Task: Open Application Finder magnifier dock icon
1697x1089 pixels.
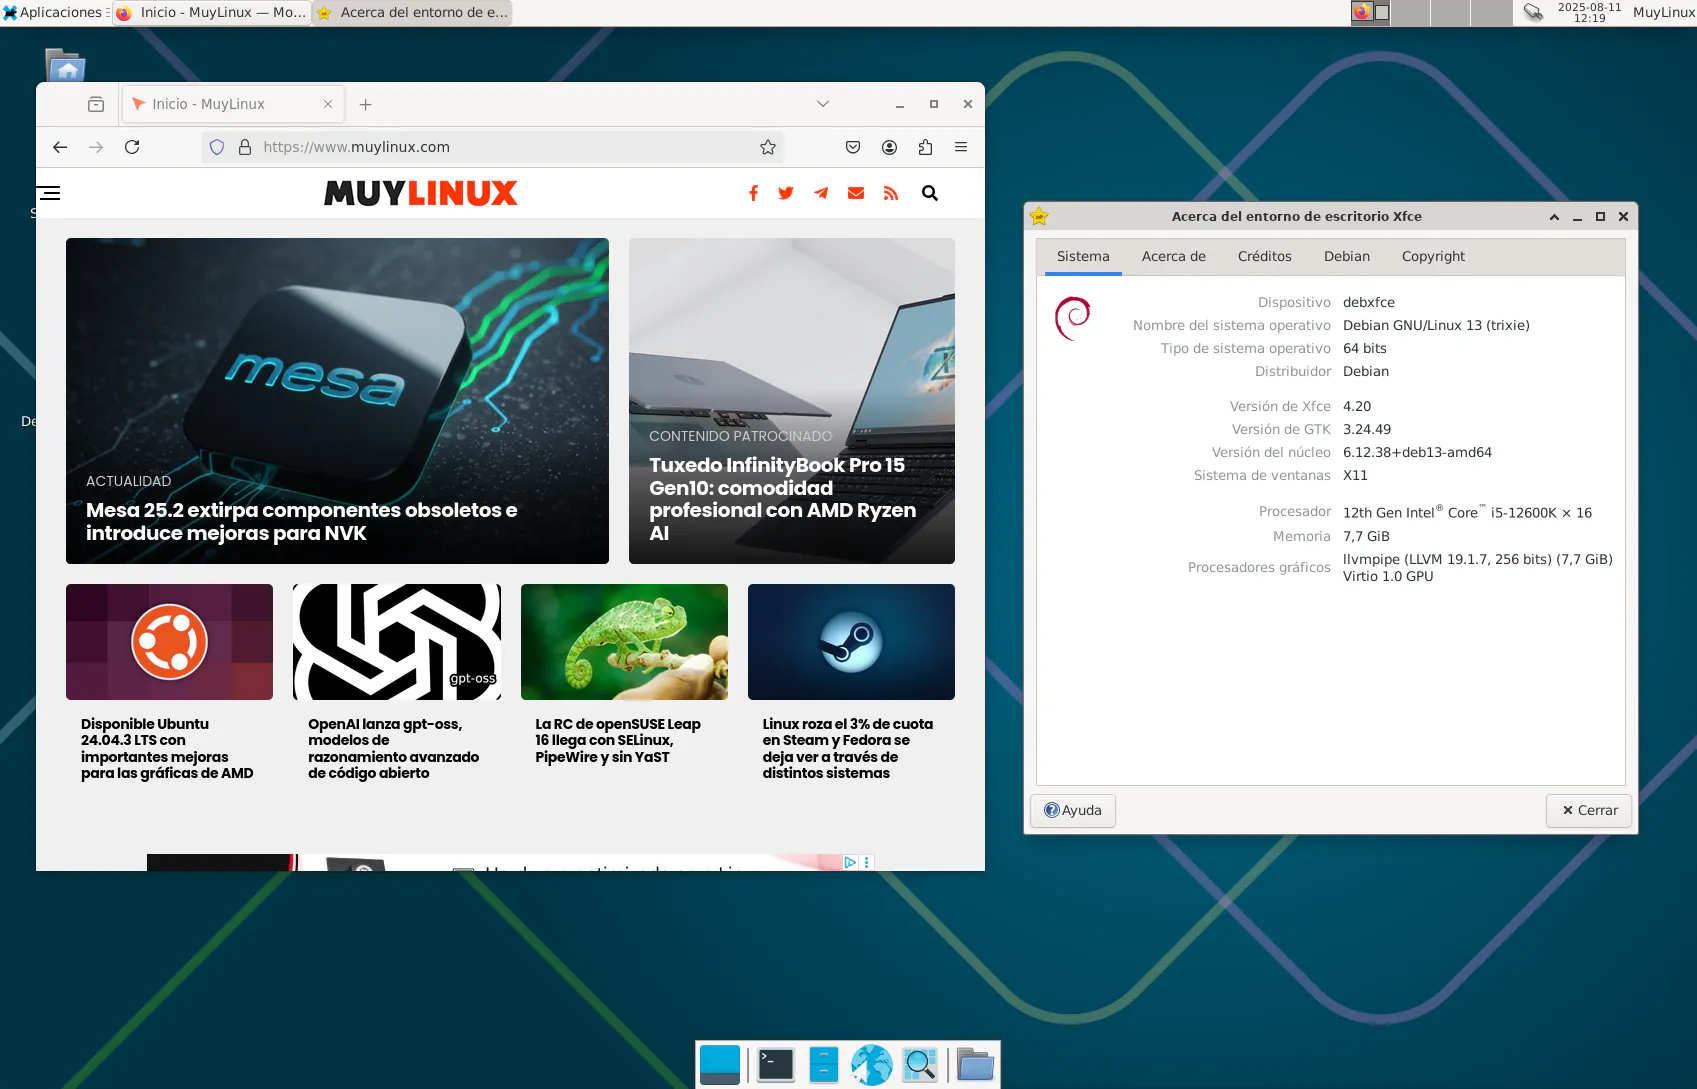Action: coord(920,1065)
